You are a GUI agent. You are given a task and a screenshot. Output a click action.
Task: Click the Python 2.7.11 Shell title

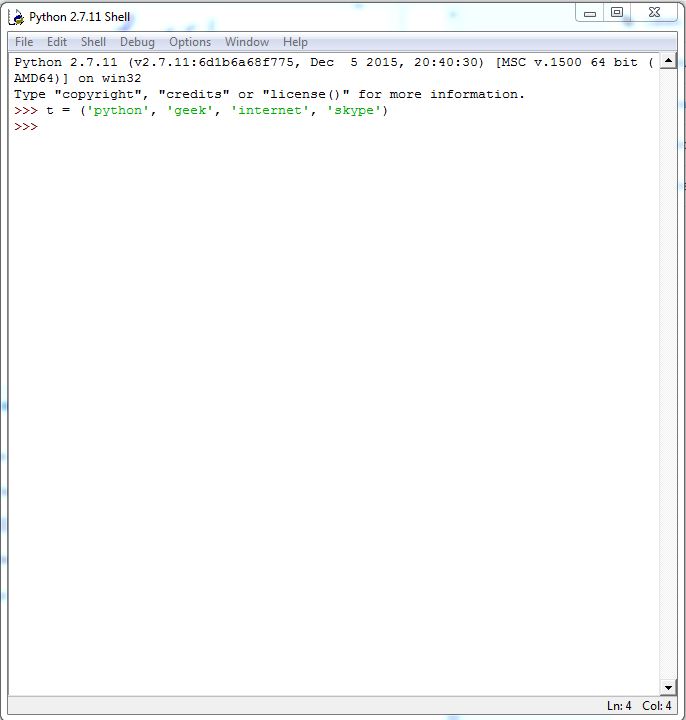(79, 17)
